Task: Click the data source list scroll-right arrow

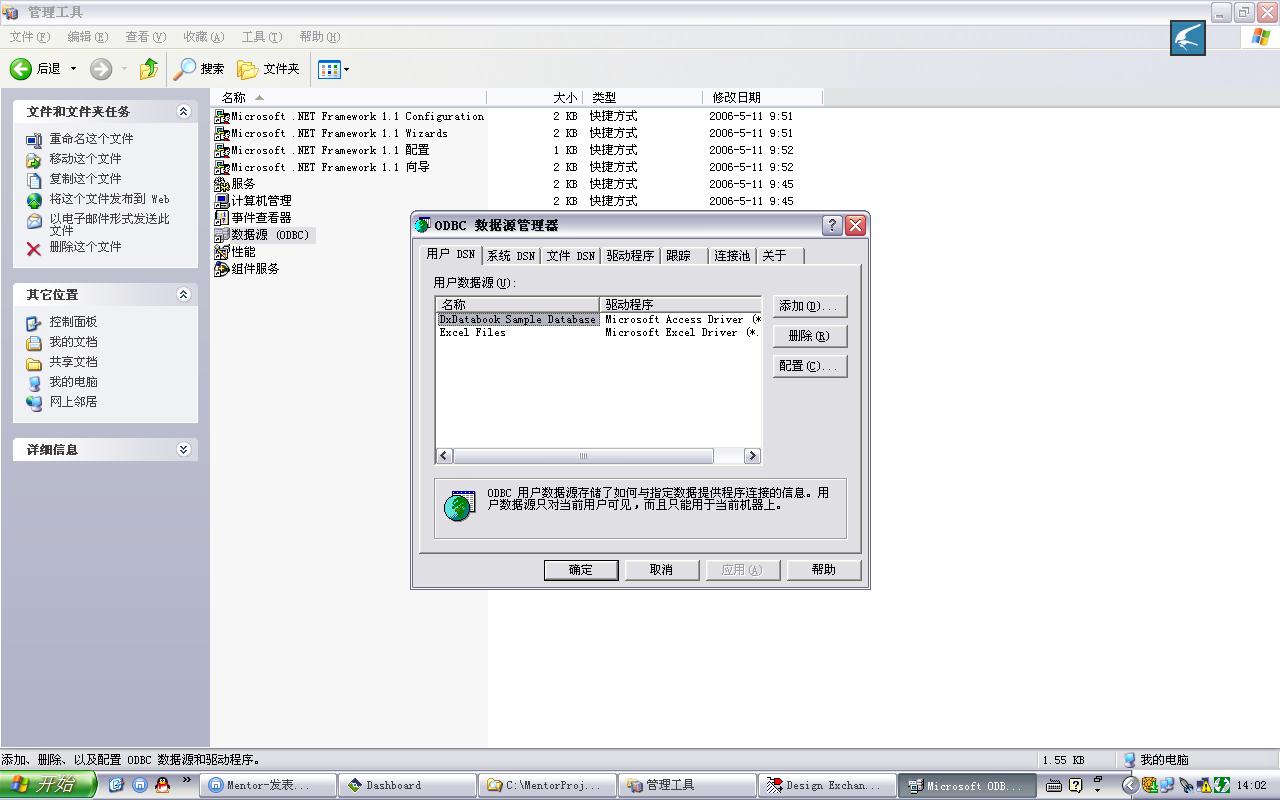Action: pos(752,456)
